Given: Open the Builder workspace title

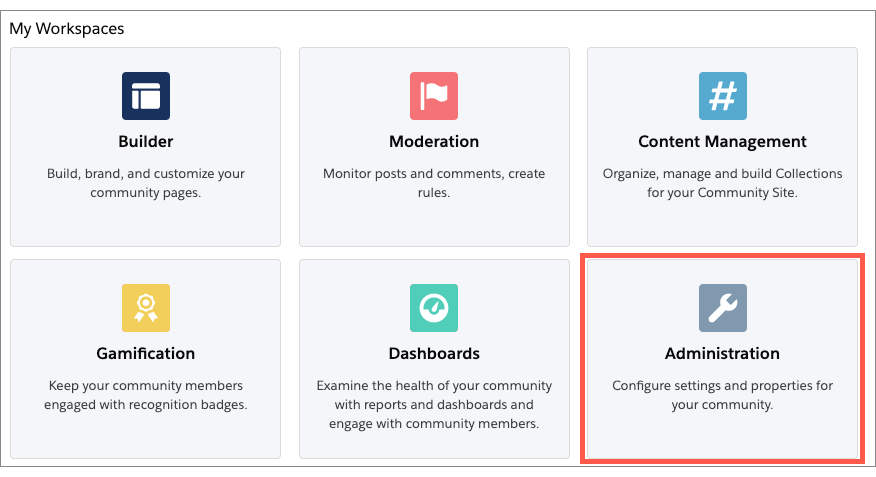Looking at the screenshot, I should click(x=146, y=141).
